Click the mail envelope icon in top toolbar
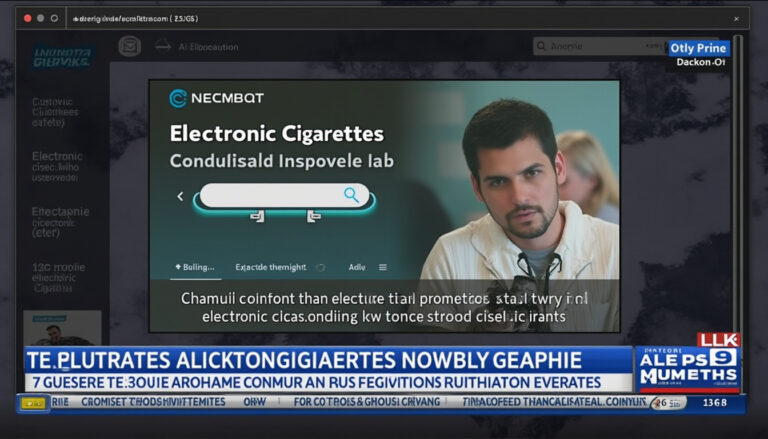 pyautogui.click(x=130, y=47)
